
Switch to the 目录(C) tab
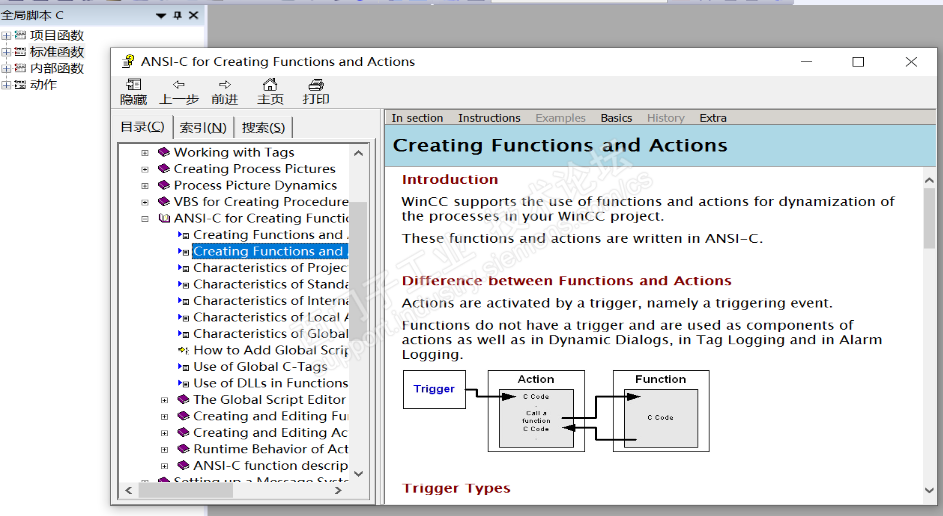[x=142, y=127]
